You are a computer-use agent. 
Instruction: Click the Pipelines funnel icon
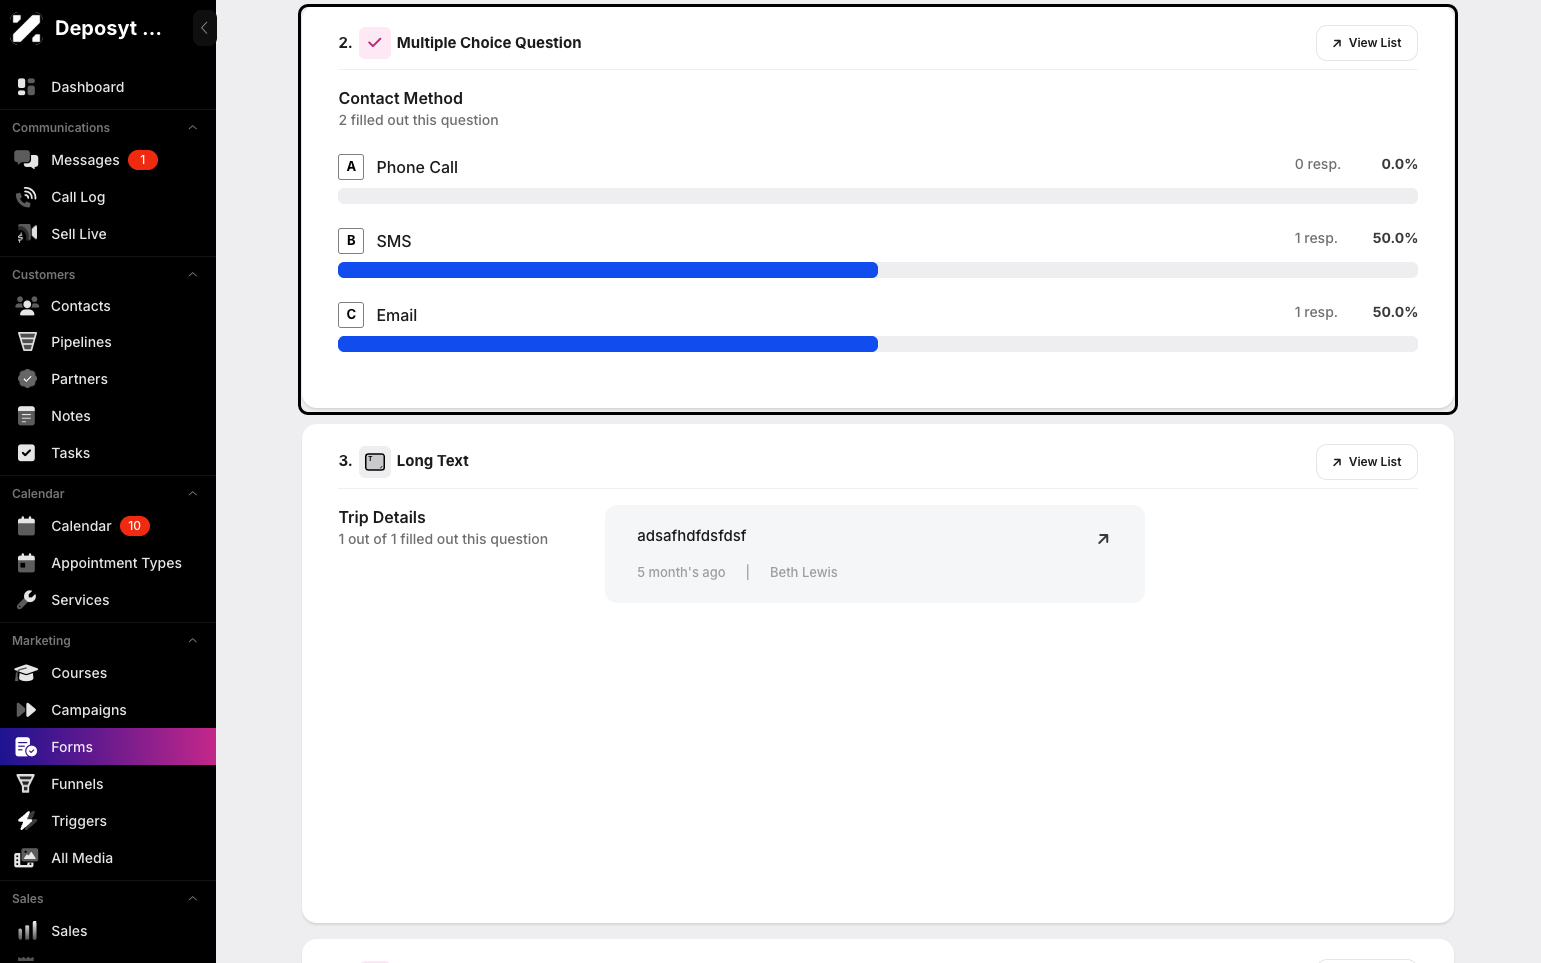tap(27, 342)
